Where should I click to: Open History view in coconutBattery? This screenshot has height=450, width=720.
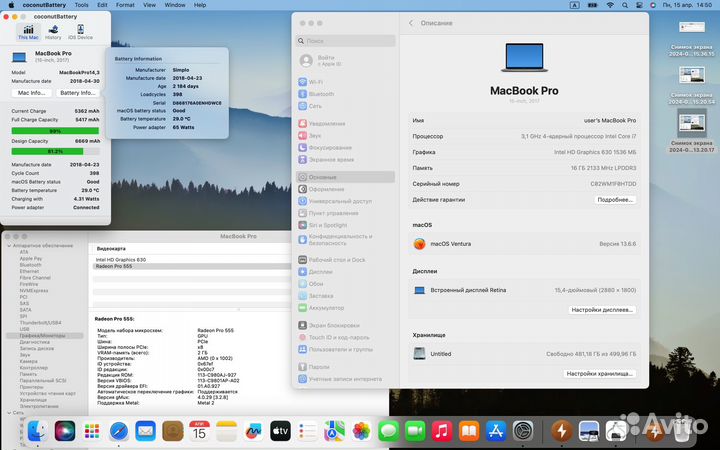click(53, 32)
